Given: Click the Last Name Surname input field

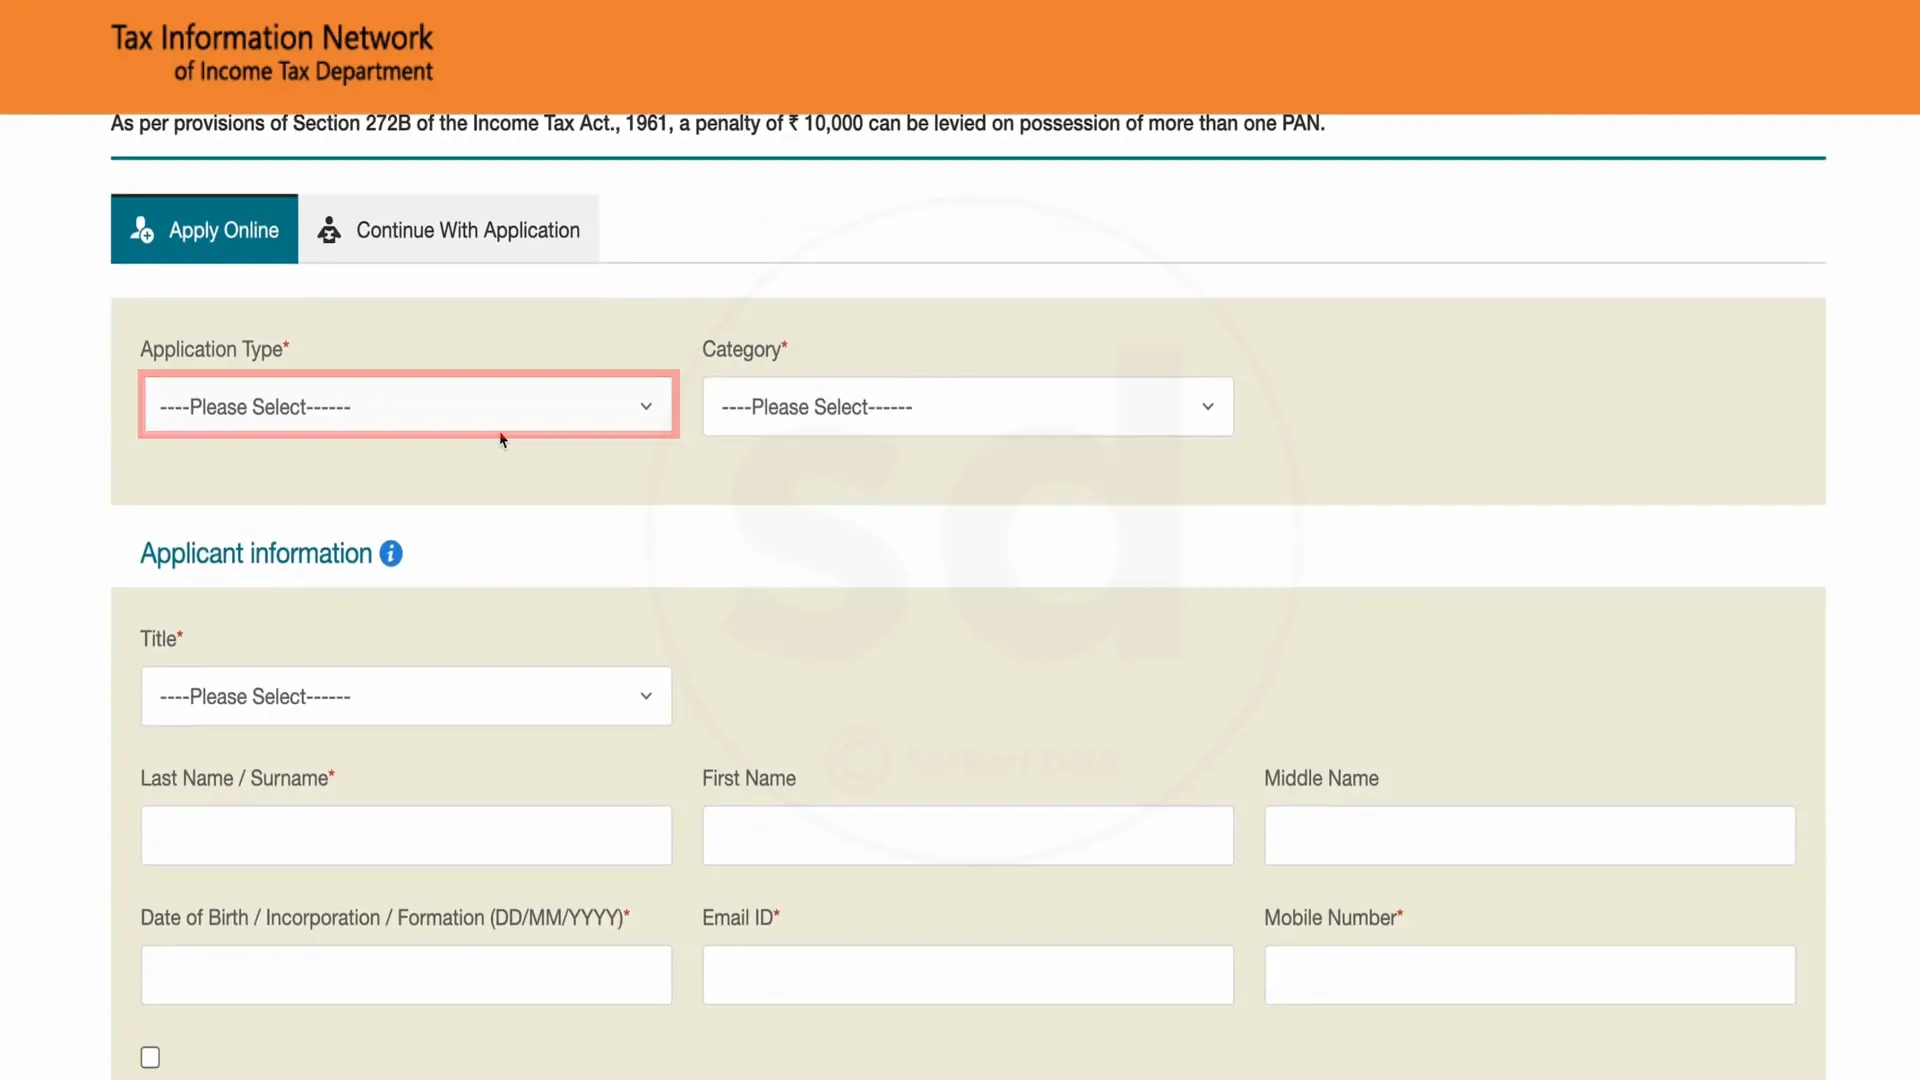Looking at the screenshot, I should click(406, 835).
